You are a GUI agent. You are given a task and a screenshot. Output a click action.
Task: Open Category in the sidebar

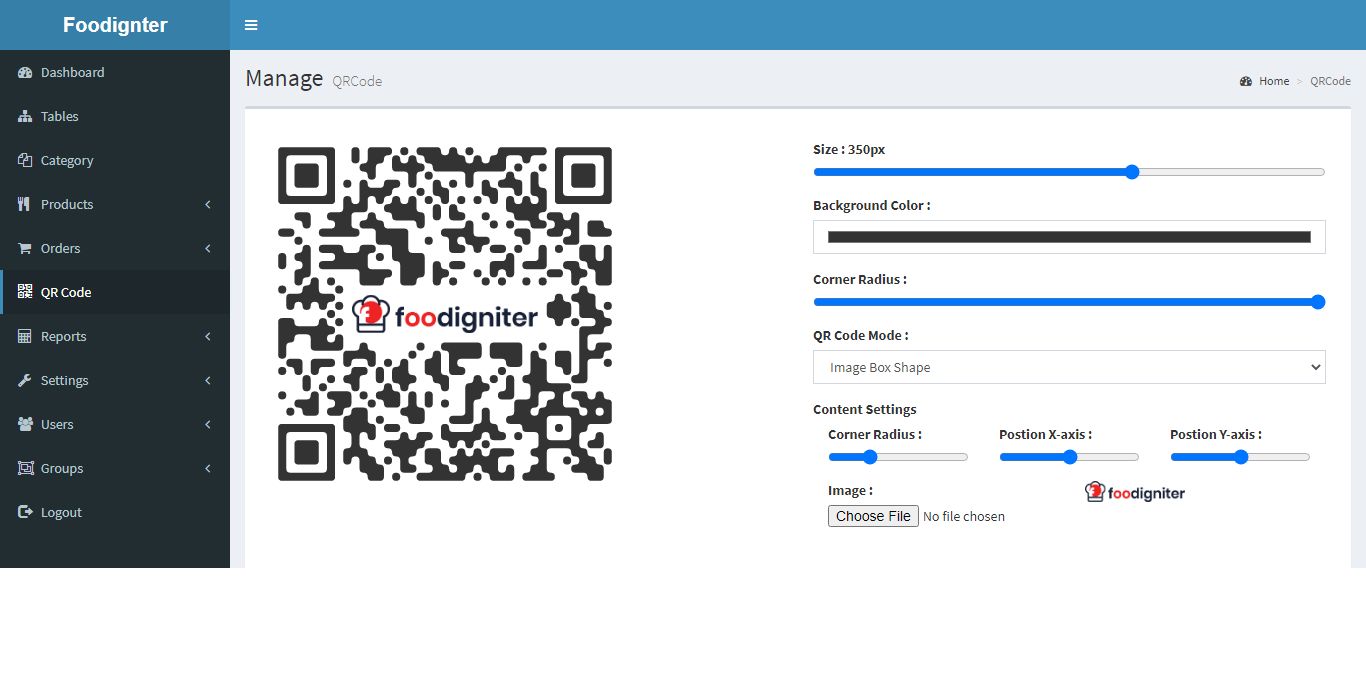point(115,160)
